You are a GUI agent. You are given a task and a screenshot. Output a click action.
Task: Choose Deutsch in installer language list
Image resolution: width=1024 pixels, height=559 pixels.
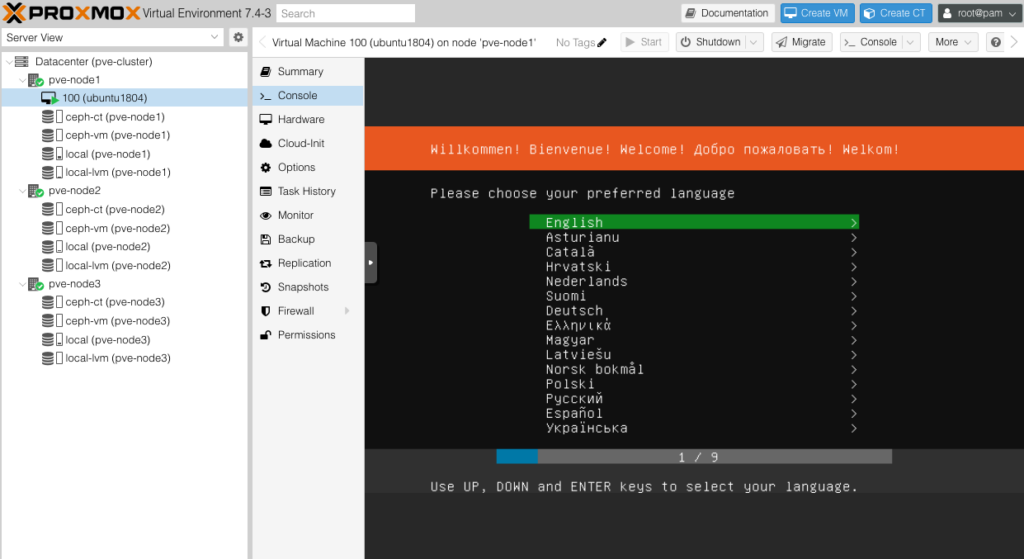(694, 311)
